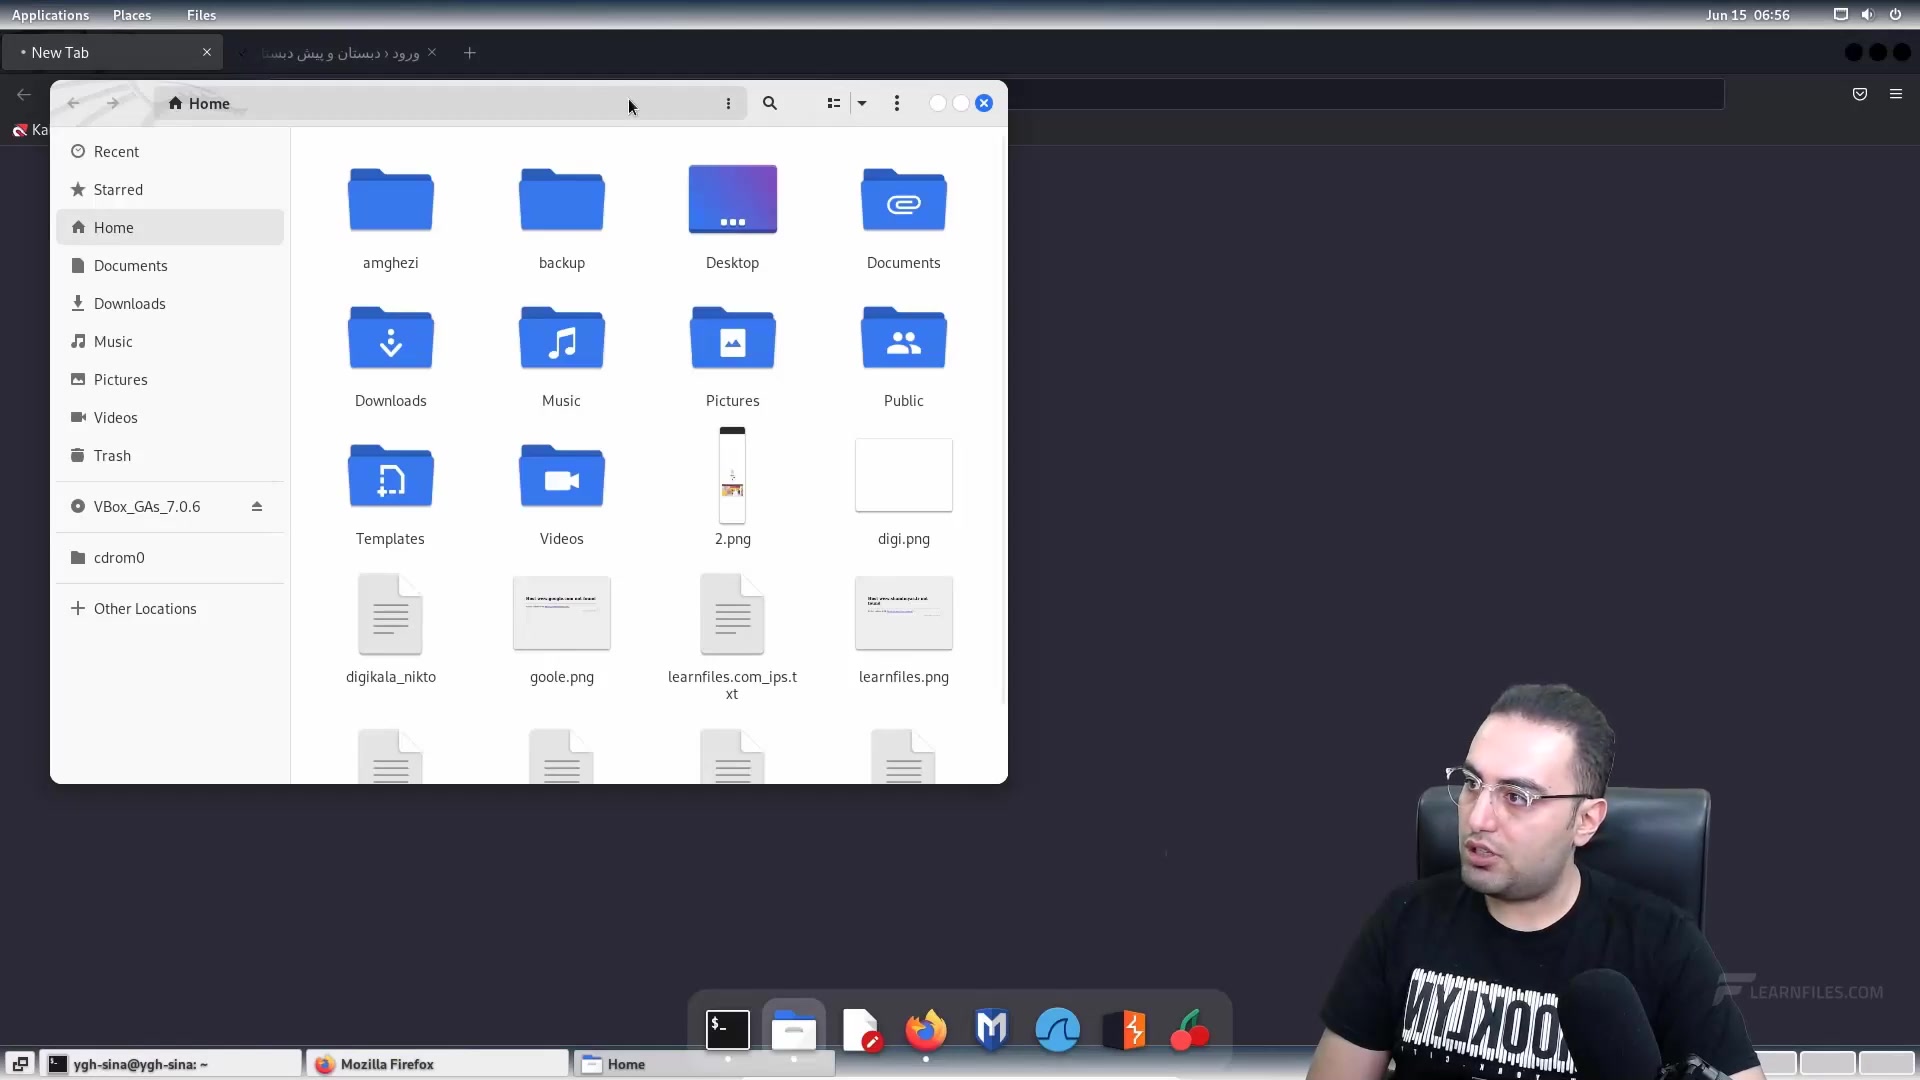
Task: Open the Metasploit icon in the dock
Action: click(991, 1030)
